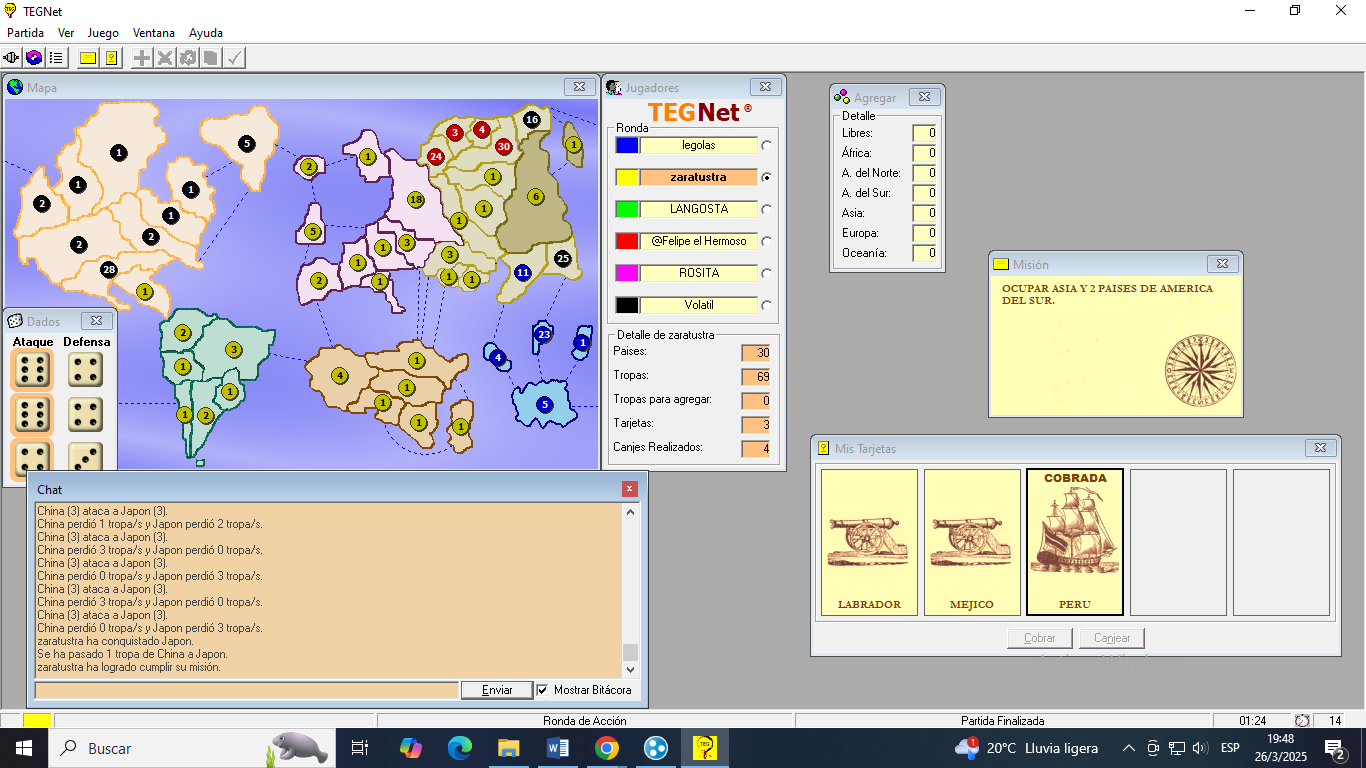Click the chat message input field
1366x768 pixels.
pyautogui.click(x=246, y=690)
